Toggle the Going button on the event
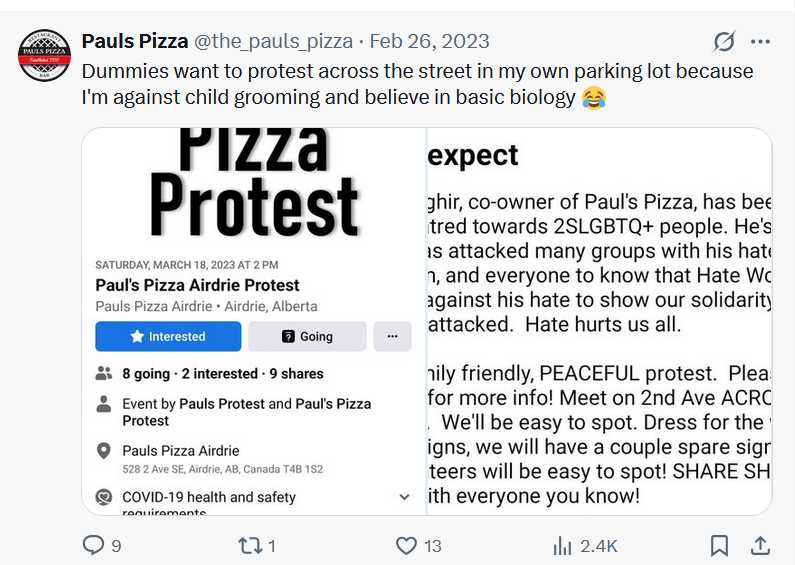This screenshot has height=565, width=795. tap(307, 337)
